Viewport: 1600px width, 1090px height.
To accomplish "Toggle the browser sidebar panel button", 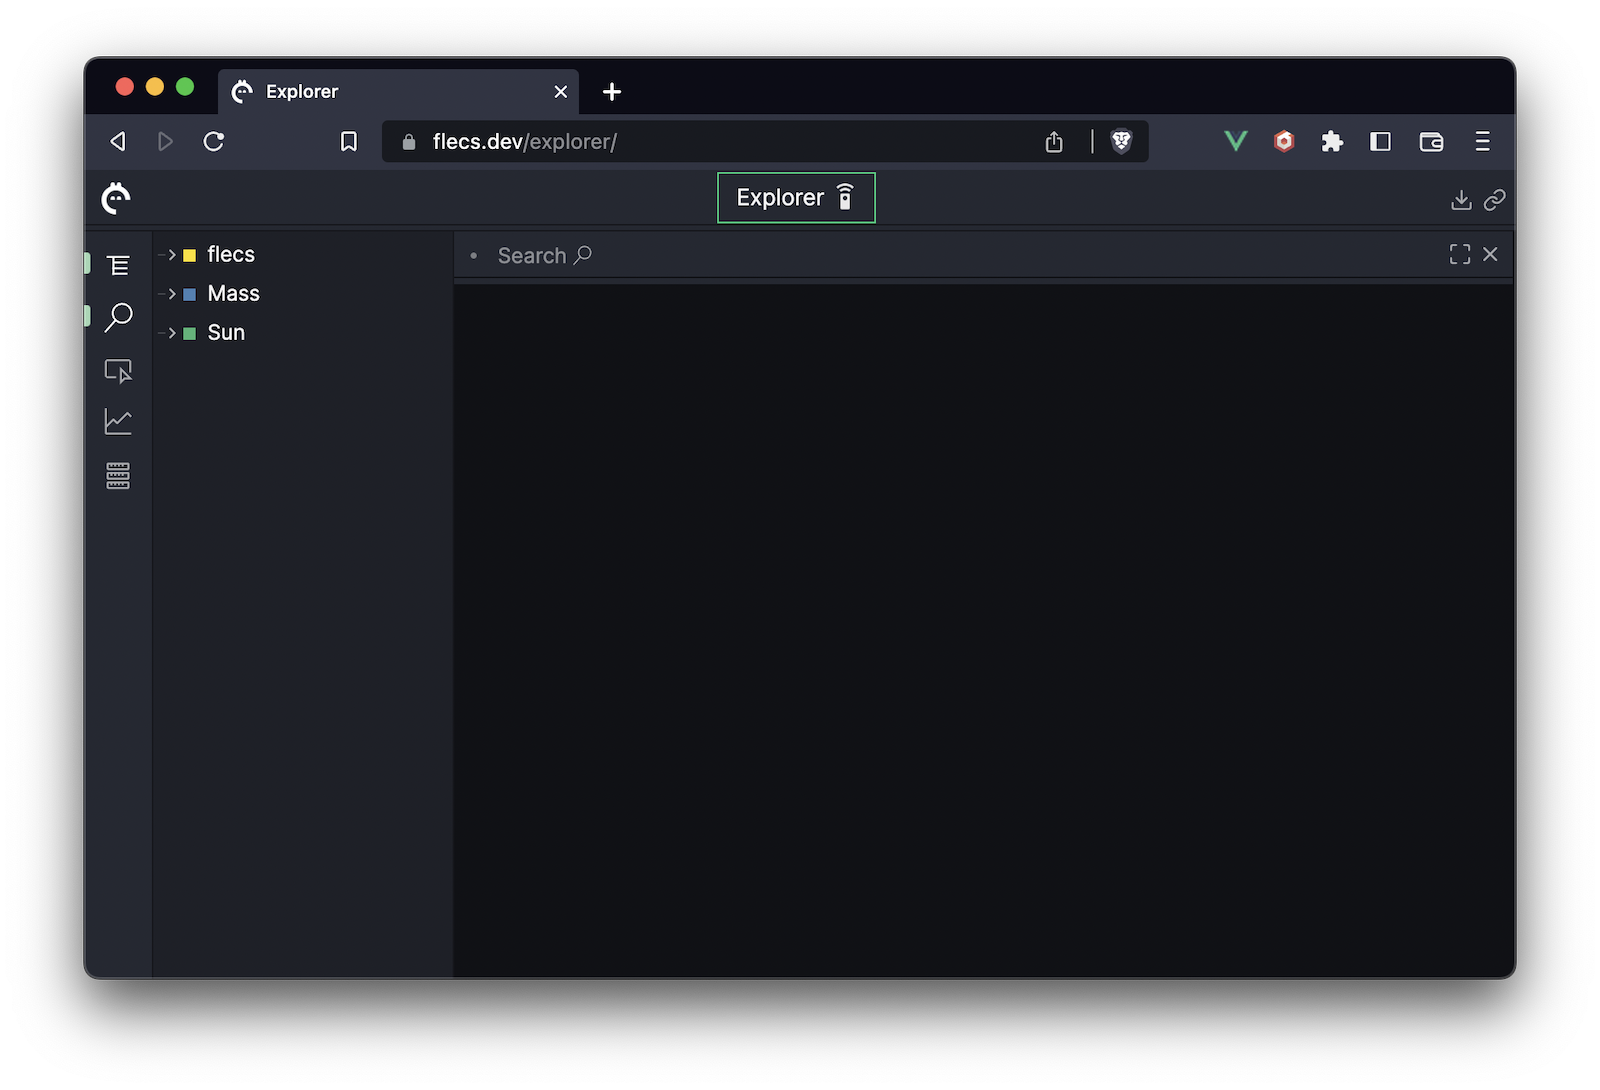I will pyautogui.click(x=1380, y=142).
